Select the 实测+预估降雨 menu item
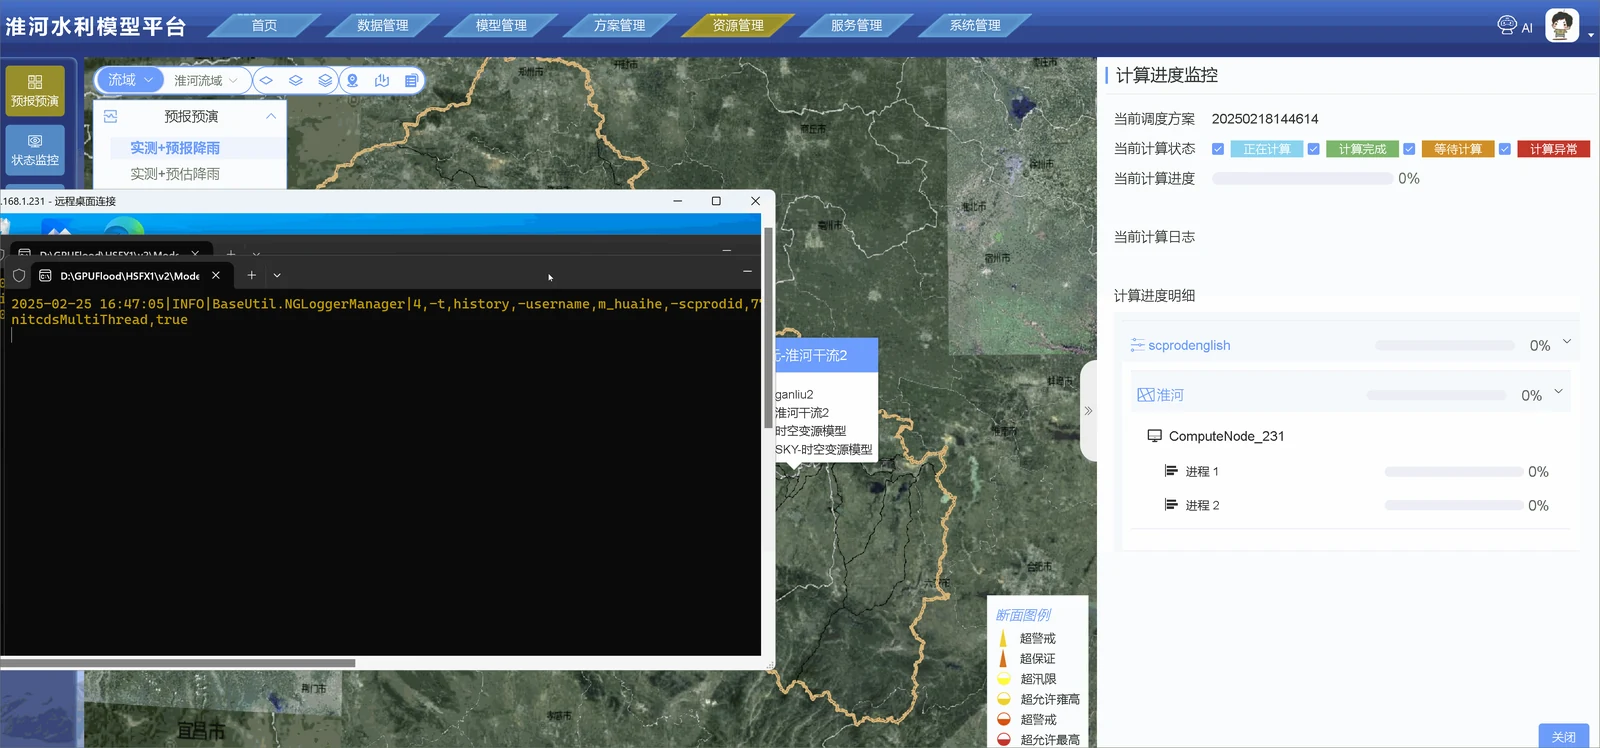The width and height of the screenshot is (1600, 748). coord(175,174)
